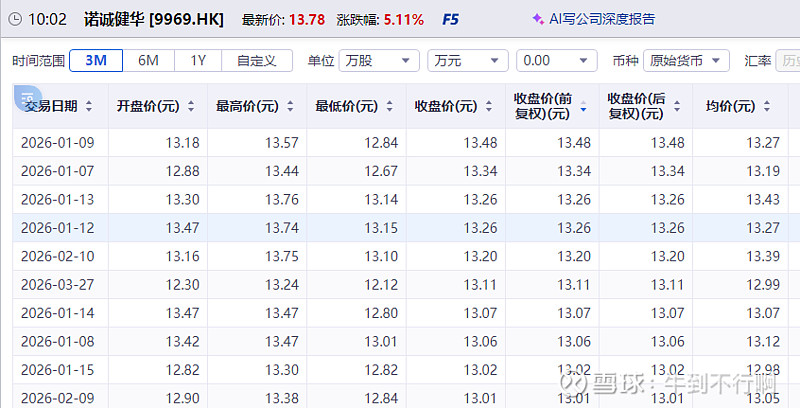
Task: Click the AI sparkle icon
Action: click(538, 19)
